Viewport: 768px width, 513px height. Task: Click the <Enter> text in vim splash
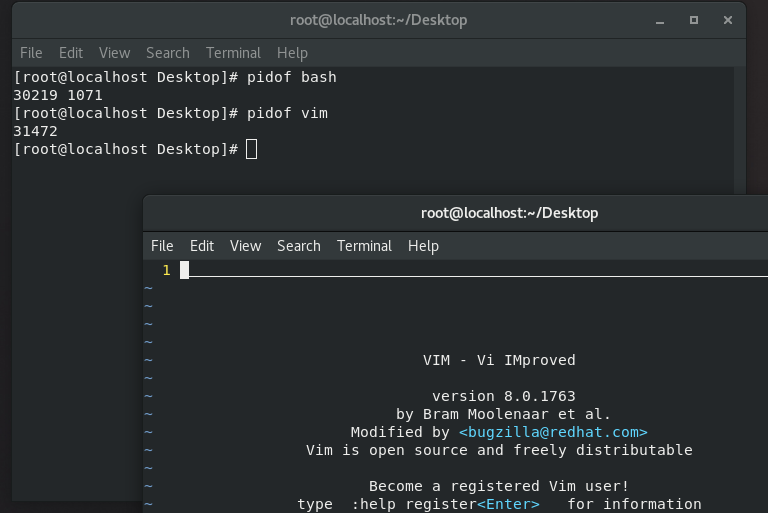508,504
